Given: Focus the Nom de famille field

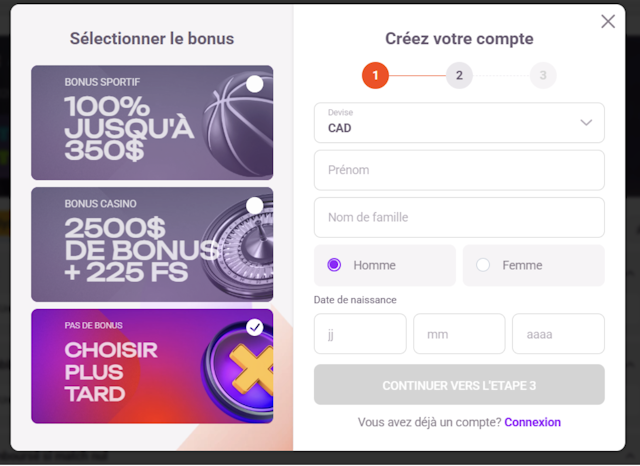Looking at the screenshot, I should point(459,217).
